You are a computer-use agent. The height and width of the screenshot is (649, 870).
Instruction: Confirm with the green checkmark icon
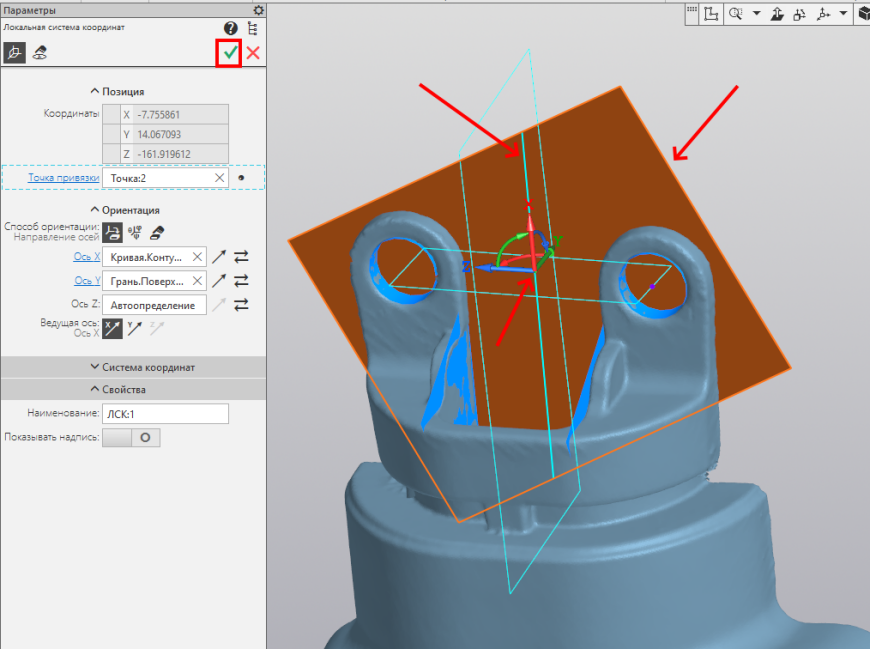[x=230, y=53]
